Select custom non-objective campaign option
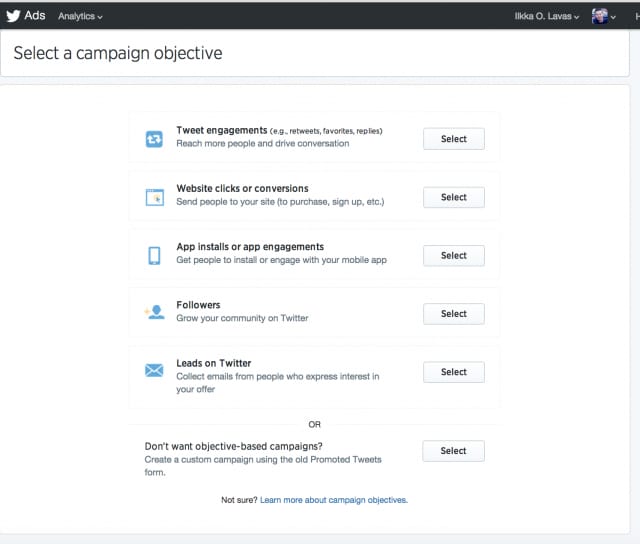Image resolution: width=640 pixels, height=544 pixels. pos(453,451)
